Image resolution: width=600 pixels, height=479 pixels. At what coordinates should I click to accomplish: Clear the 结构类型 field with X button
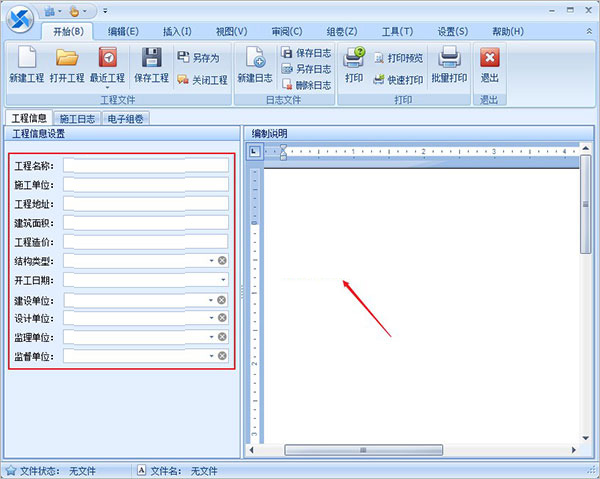[222, 261]
